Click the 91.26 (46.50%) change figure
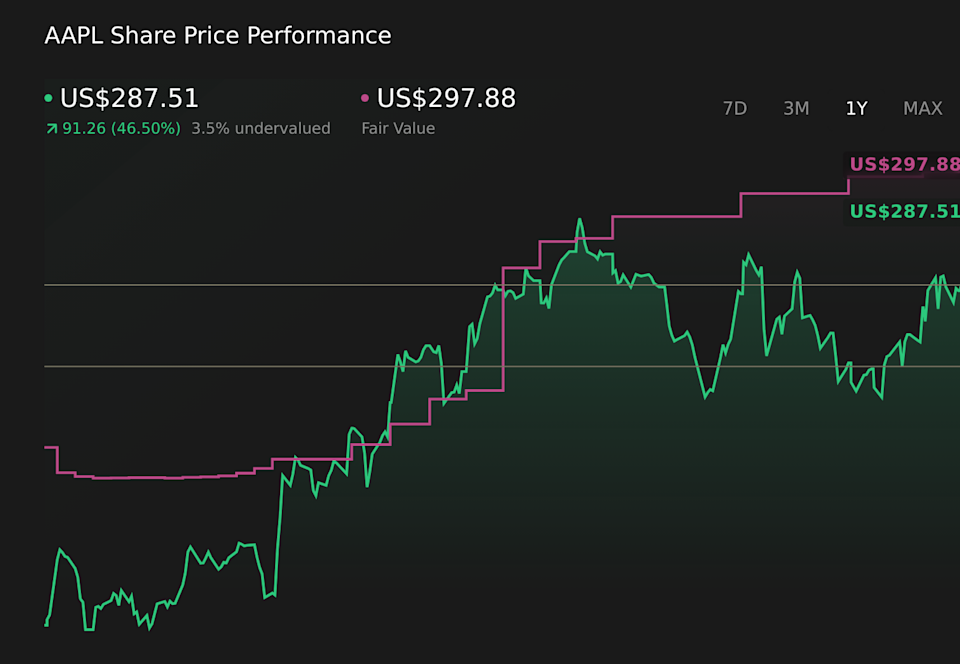This screenshot has width=960, height=664. click(x=121, y=129)
